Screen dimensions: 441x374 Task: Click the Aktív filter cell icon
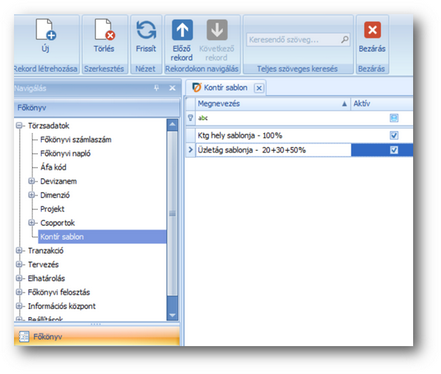pyautogui.click(x=394, y=118)
